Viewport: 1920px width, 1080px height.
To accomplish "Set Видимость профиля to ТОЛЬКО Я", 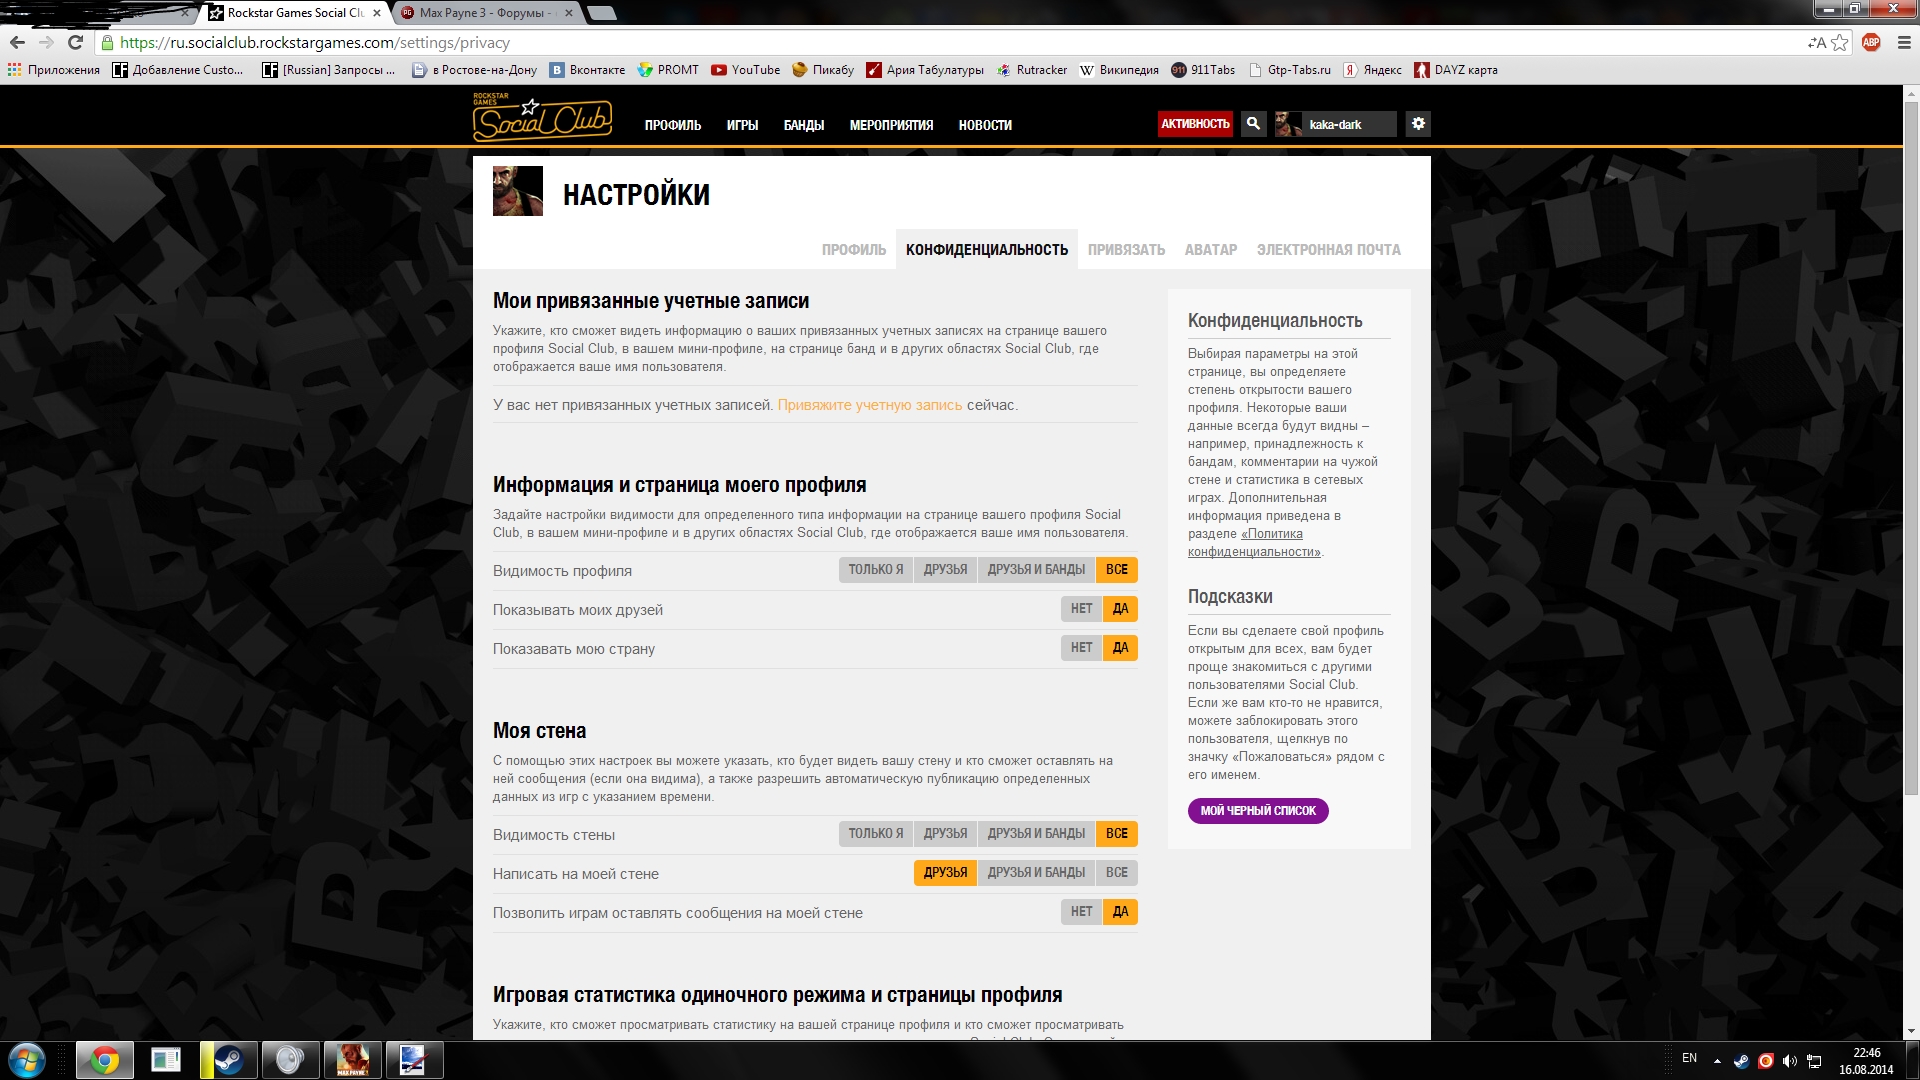I will pyautogui.click(x=875, y=570).
